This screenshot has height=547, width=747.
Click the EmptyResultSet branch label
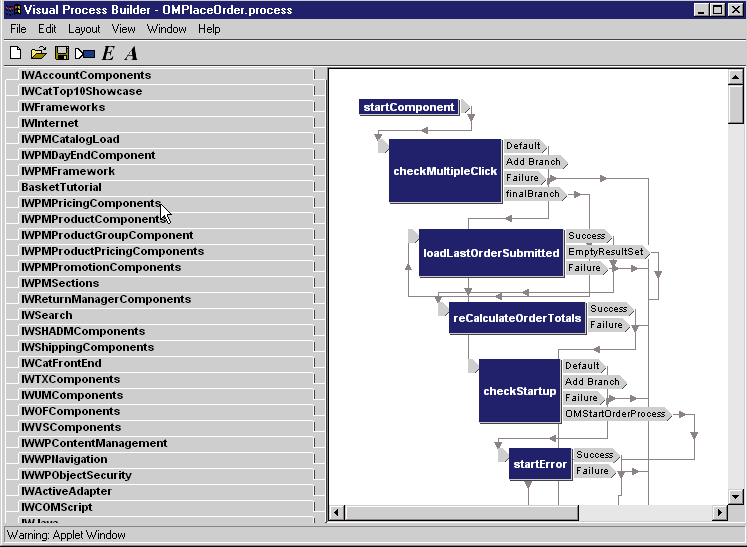point(606,252)
